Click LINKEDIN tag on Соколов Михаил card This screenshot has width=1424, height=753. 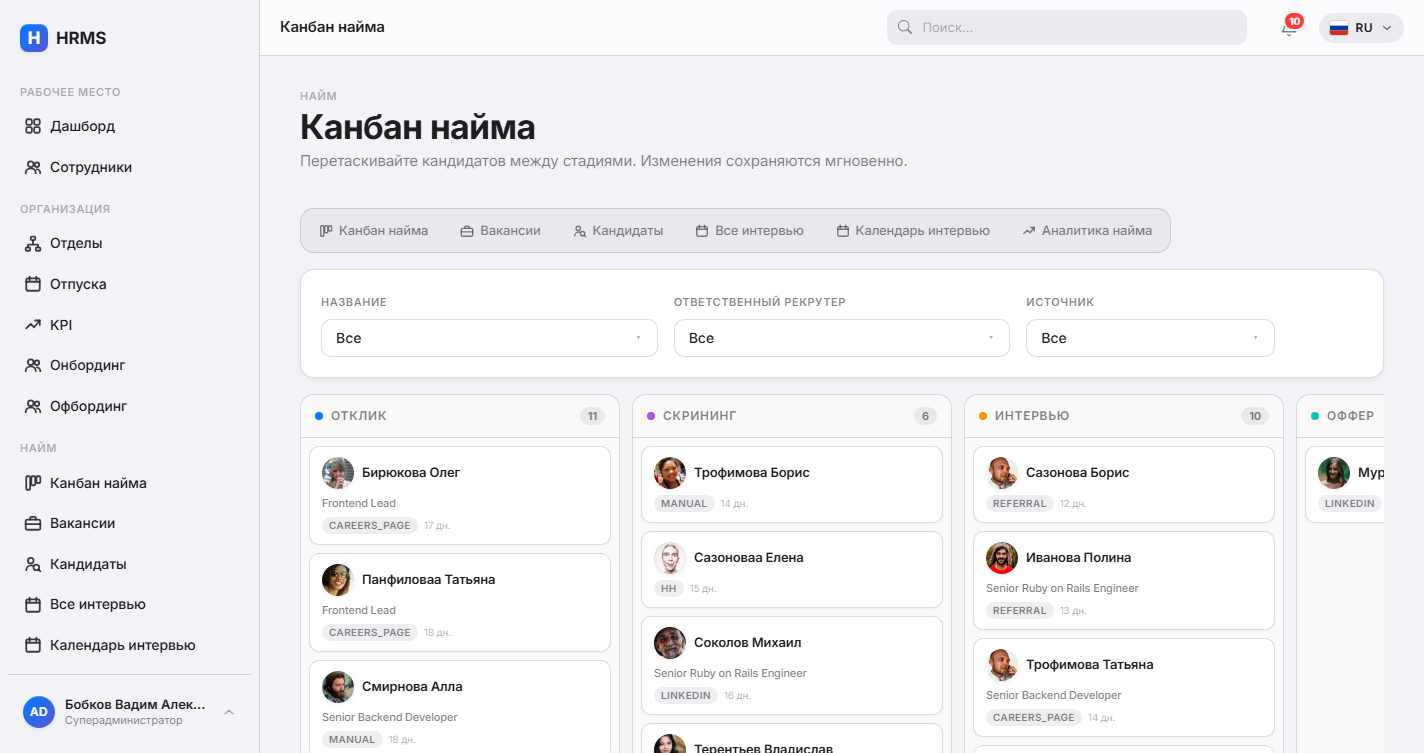pos(686,695)
